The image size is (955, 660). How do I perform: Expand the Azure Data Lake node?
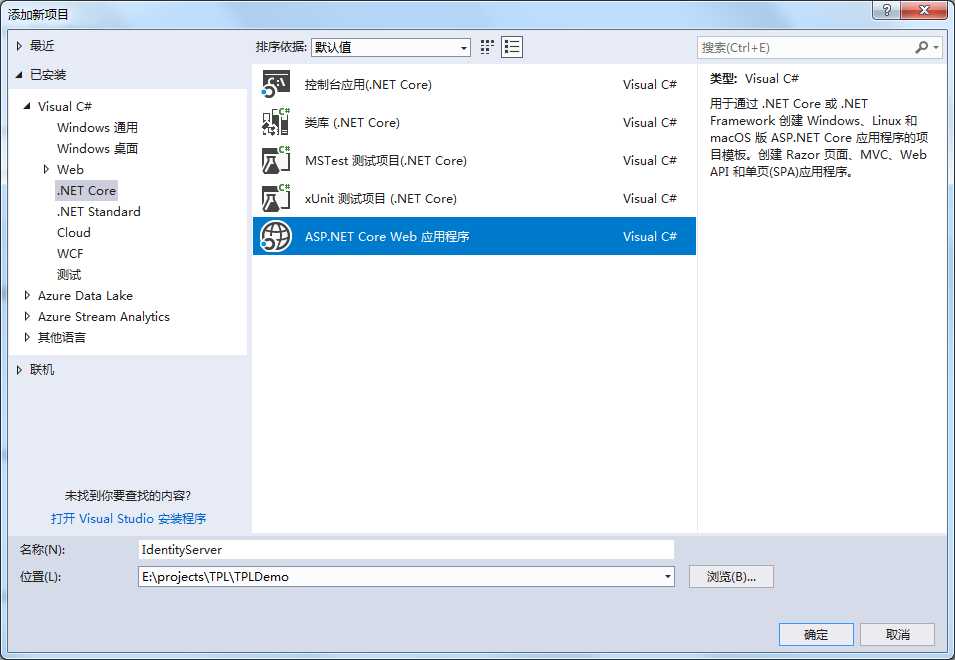pyautogui.click(x=27, y=295)
